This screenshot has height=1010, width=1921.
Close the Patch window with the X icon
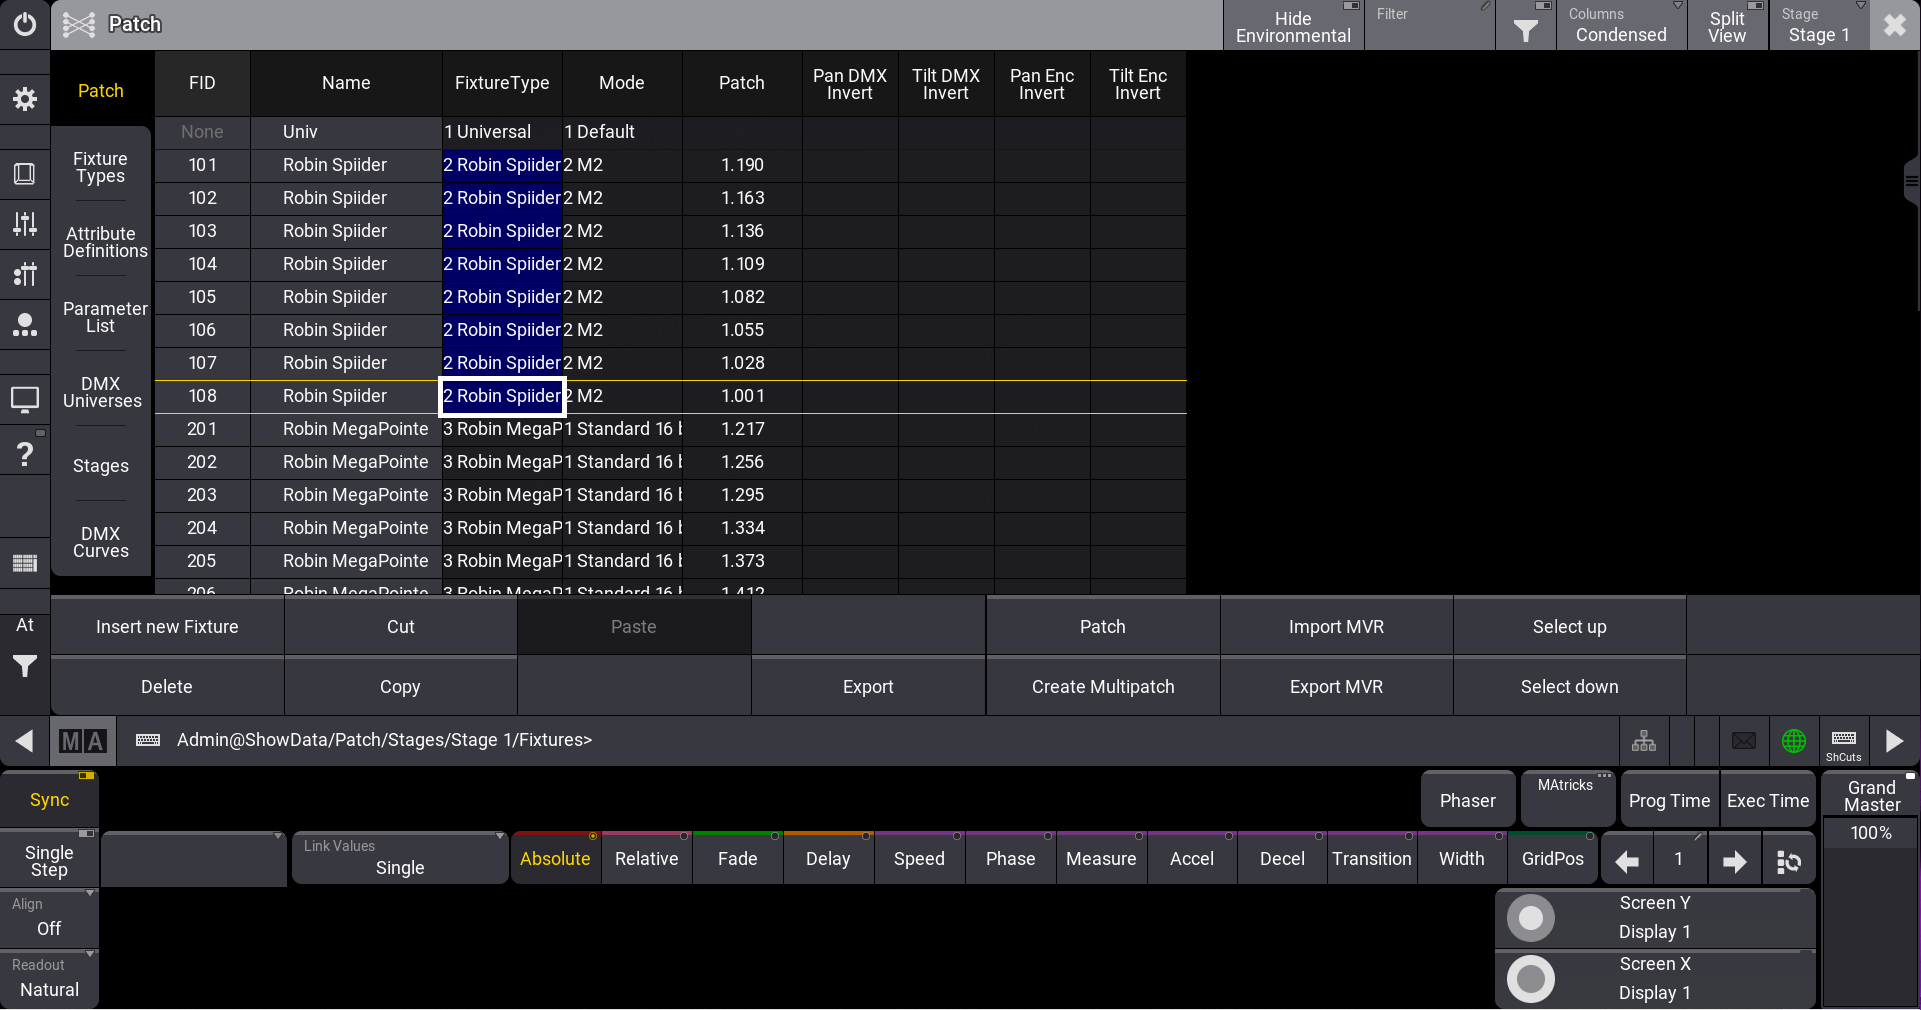1895,25
